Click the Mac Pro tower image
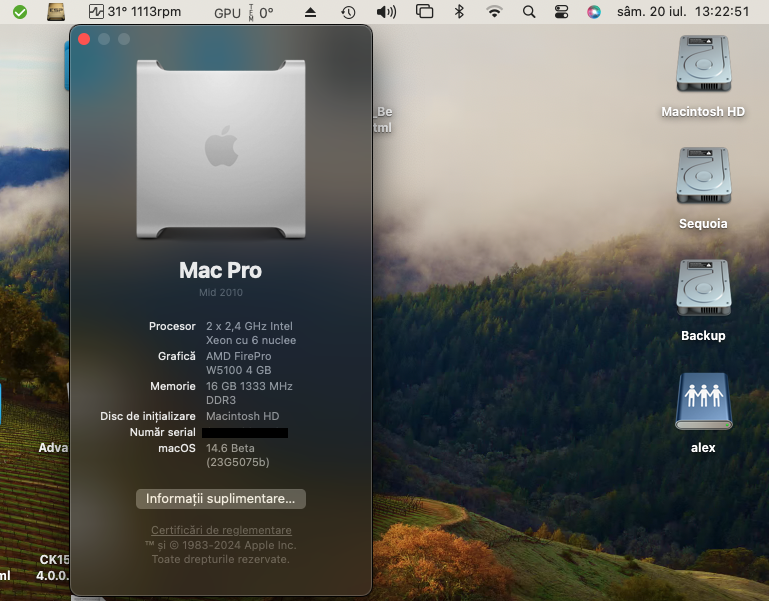This screenshot has height=601, width=769. click(221, 149)
